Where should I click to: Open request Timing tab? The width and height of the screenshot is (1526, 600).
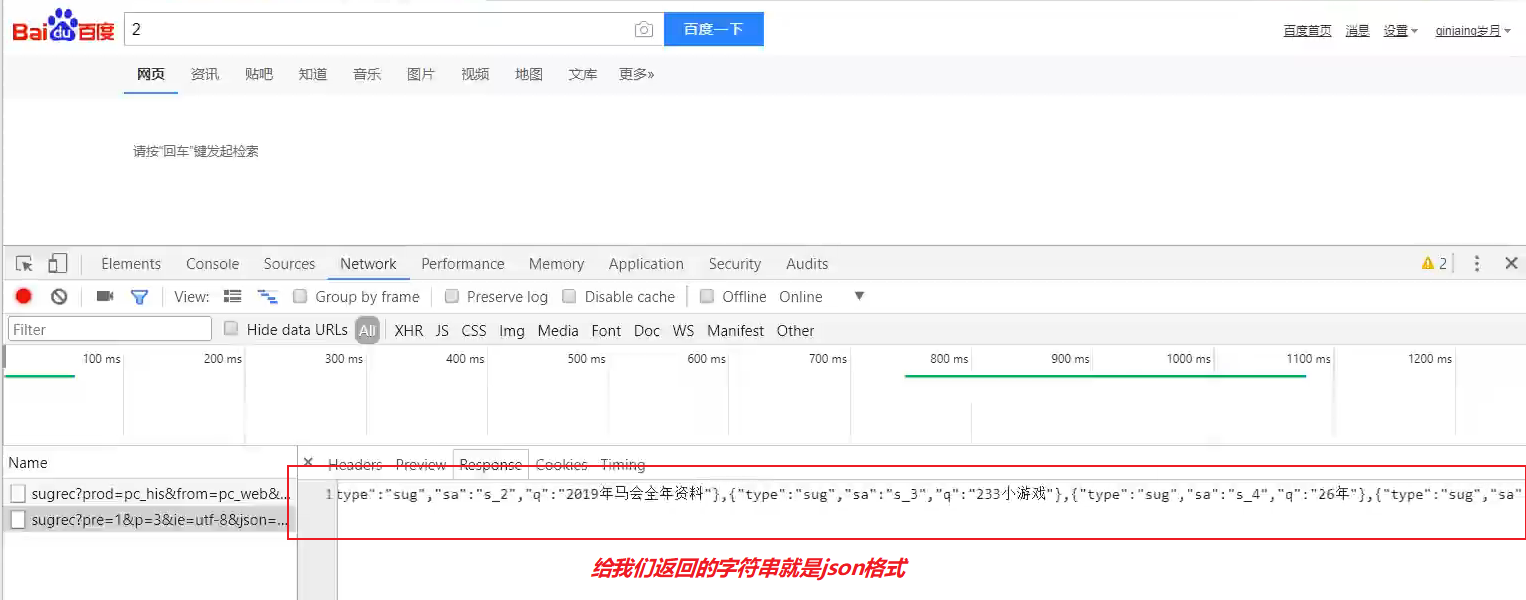click(622, 465)
